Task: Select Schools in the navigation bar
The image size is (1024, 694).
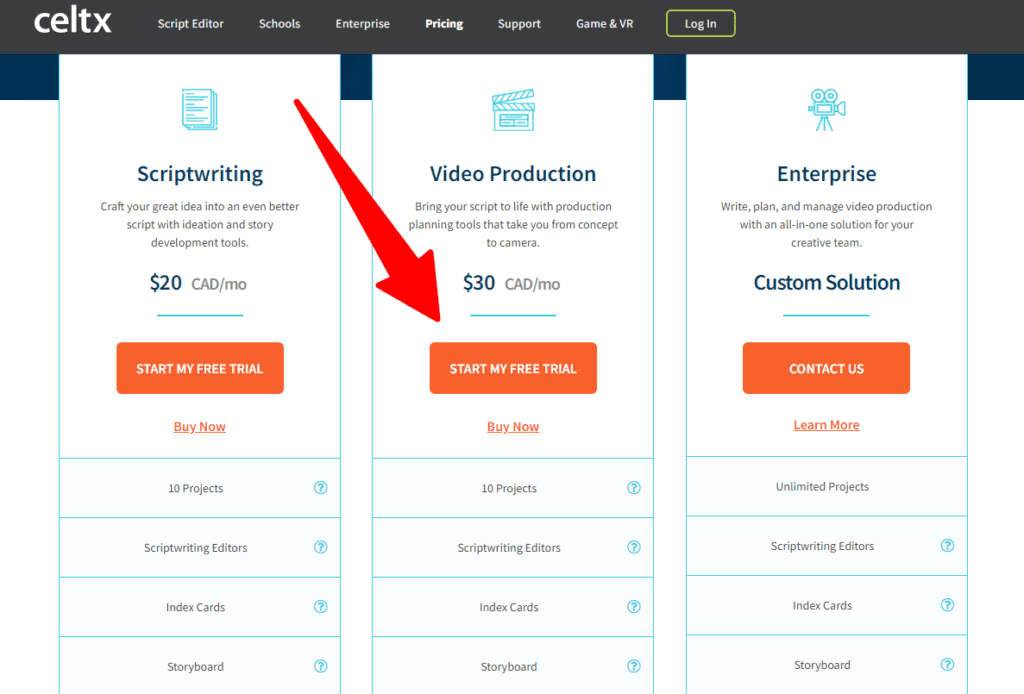Action: (x=279, y=23)
